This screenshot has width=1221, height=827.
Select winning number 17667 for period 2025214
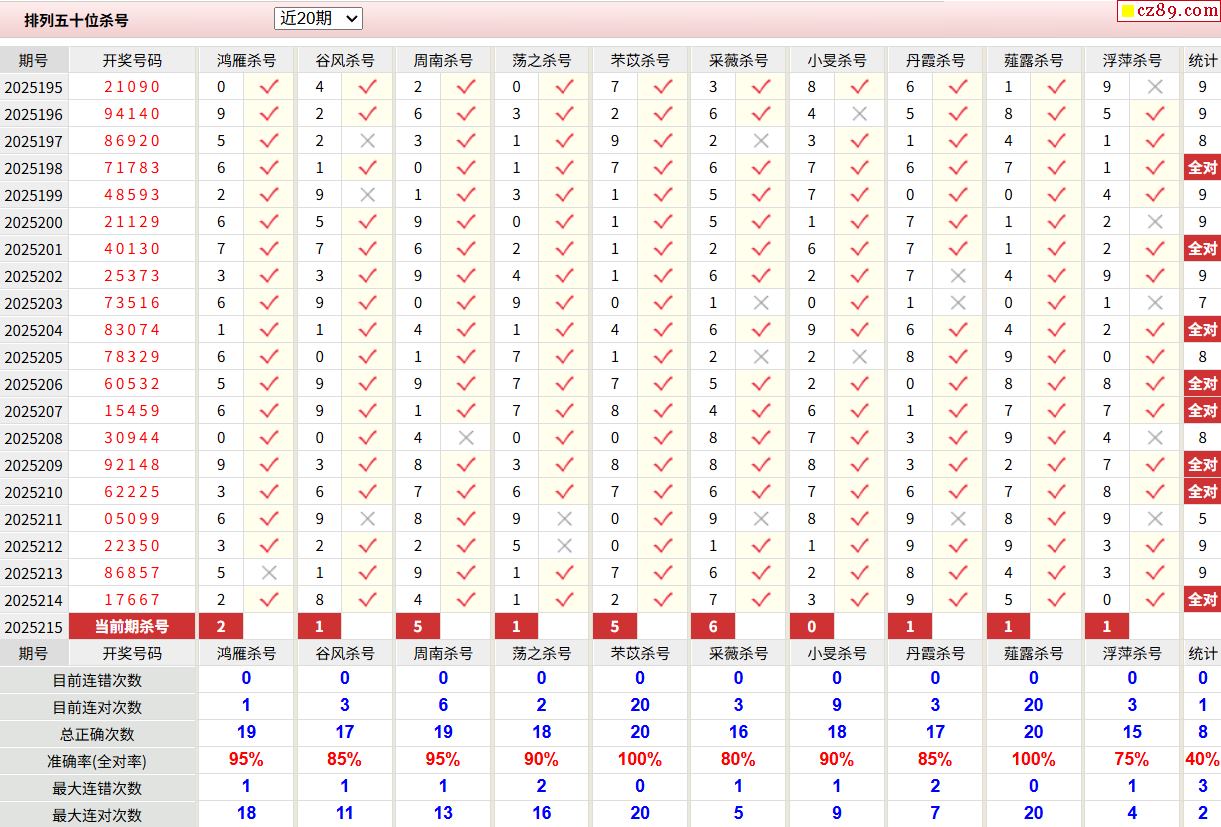[x=132, y=600]
